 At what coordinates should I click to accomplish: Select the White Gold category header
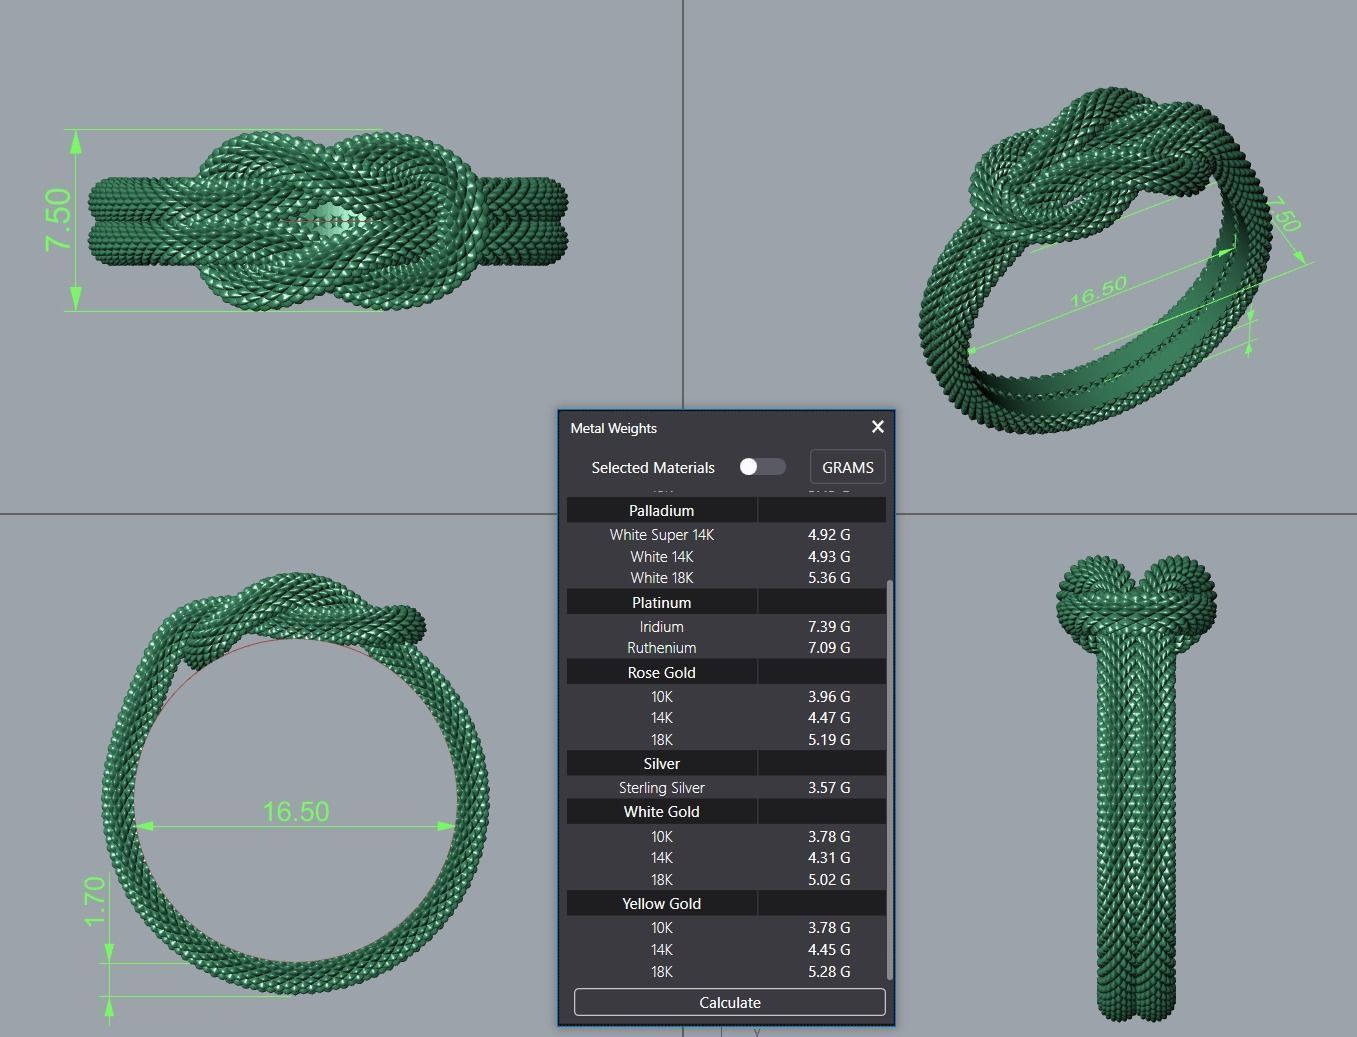pyautogui.click(x=726, y=811)
